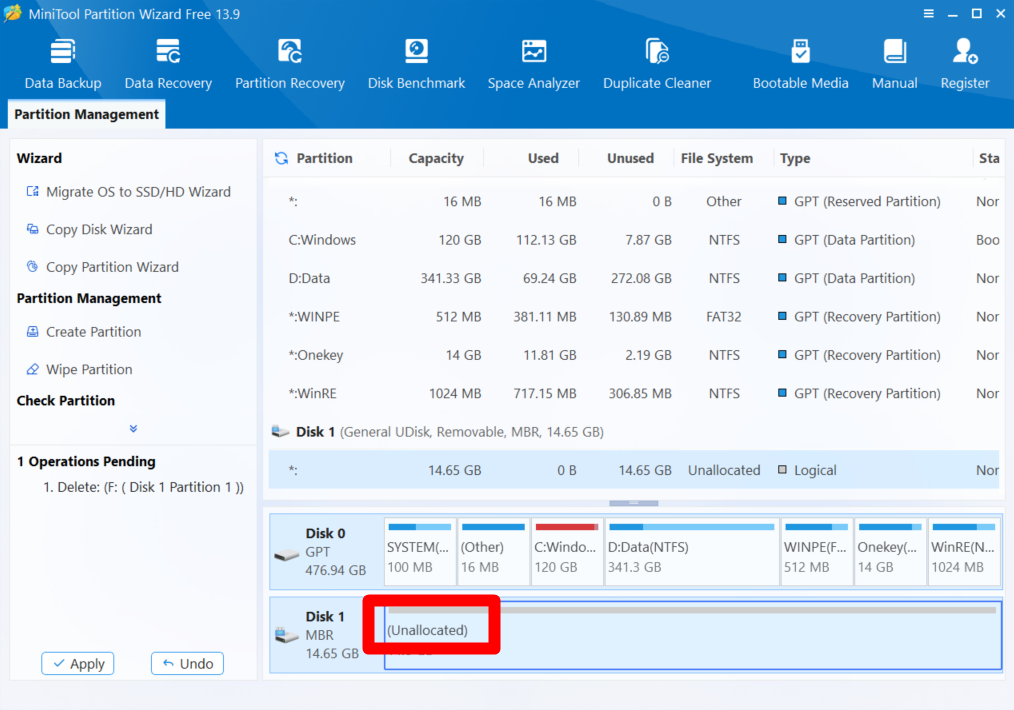Select the D:Data partition row

634,278
